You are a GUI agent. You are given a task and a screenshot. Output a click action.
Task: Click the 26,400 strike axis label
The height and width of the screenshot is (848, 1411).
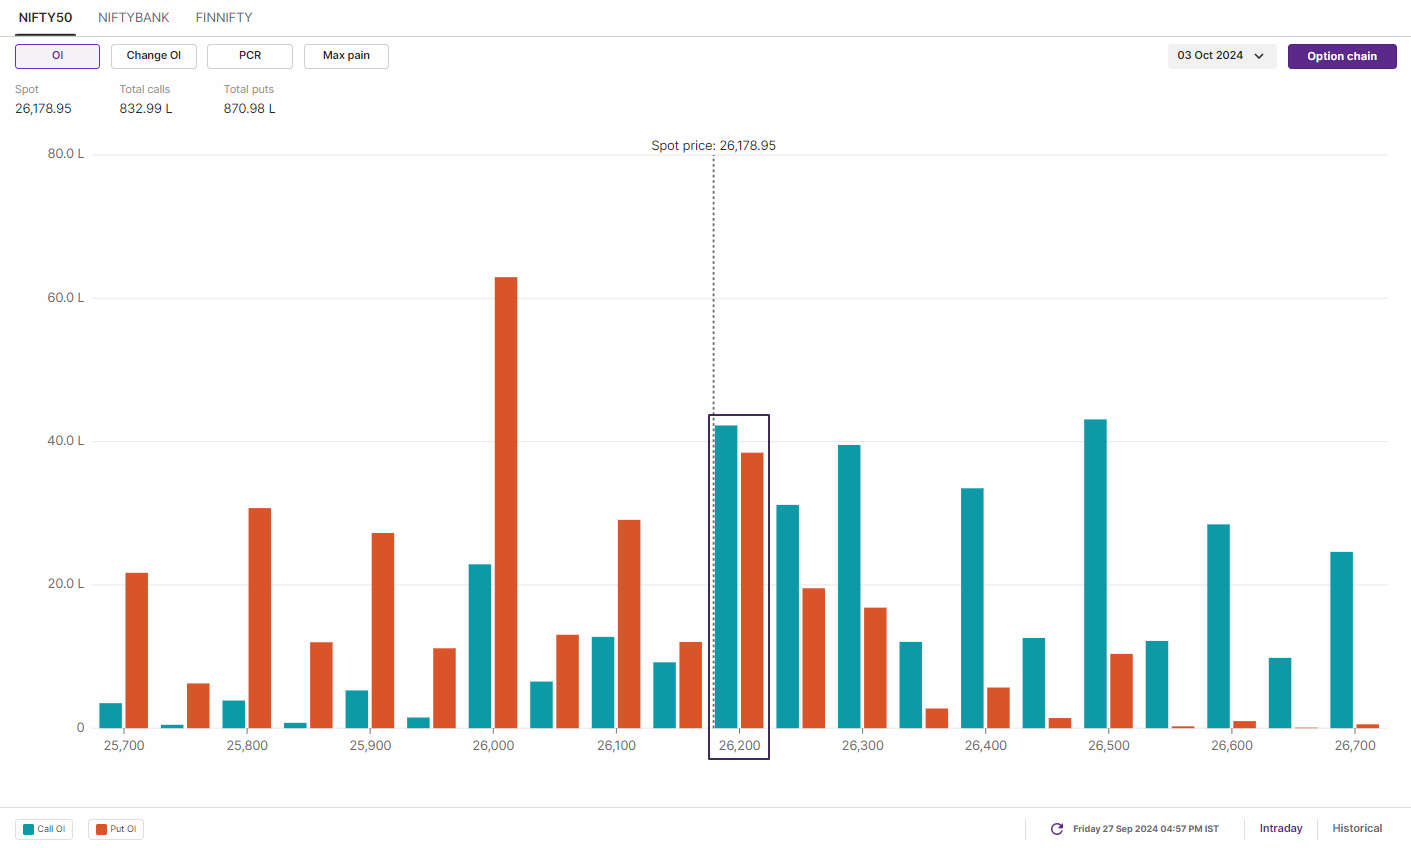pyautogui.click(x=986, y=746)
